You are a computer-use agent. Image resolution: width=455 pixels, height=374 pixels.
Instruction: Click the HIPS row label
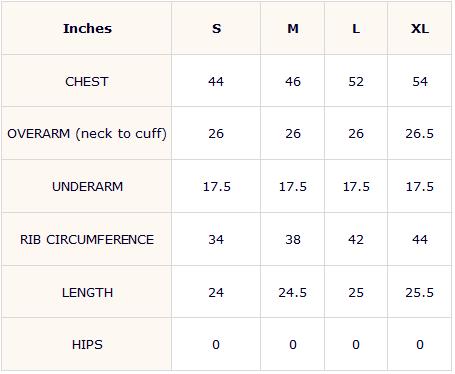pyautogui.click(x=87, y=345)
